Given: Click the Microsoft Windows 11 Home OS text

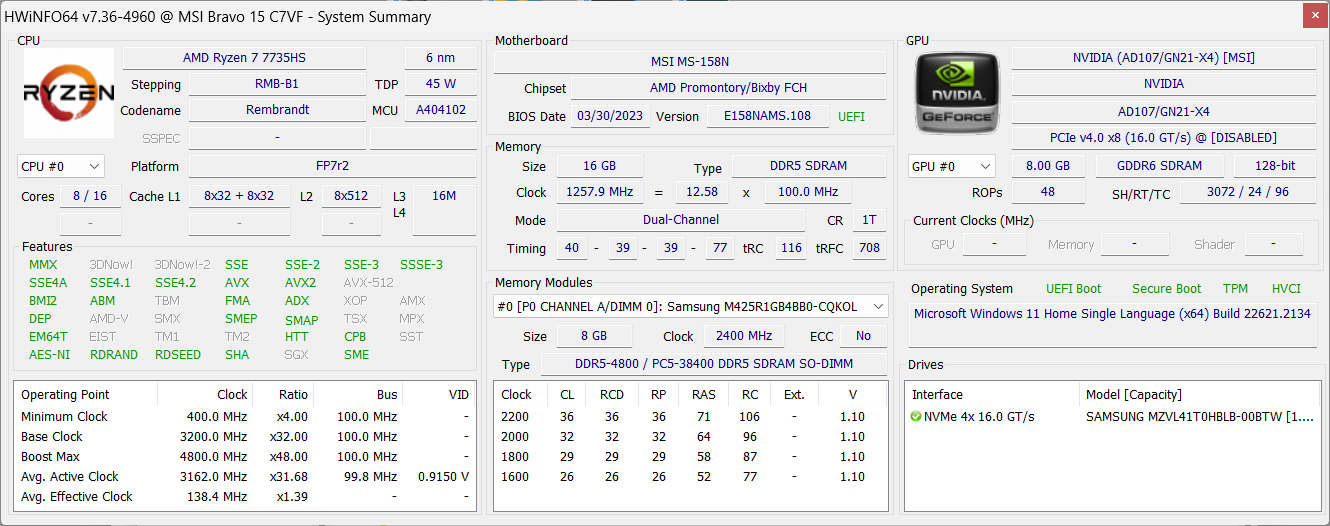Looking at the screenshot, I should tap(1112, 313).
